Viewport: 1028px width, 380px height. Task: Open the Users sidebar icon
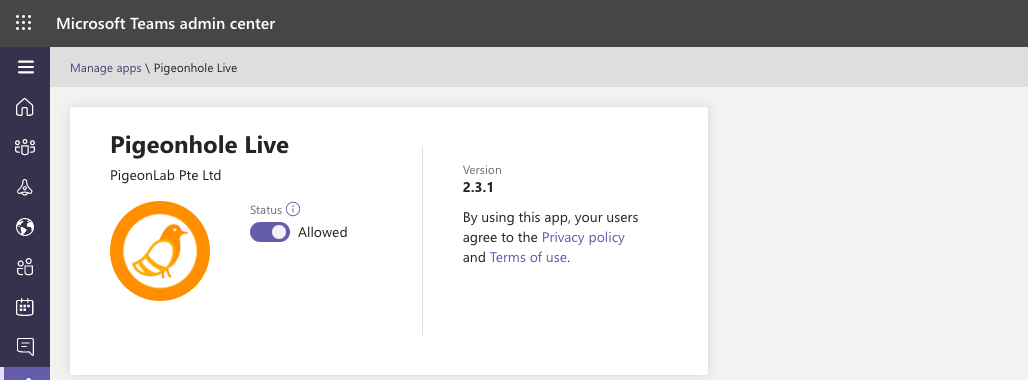(25, 267)
